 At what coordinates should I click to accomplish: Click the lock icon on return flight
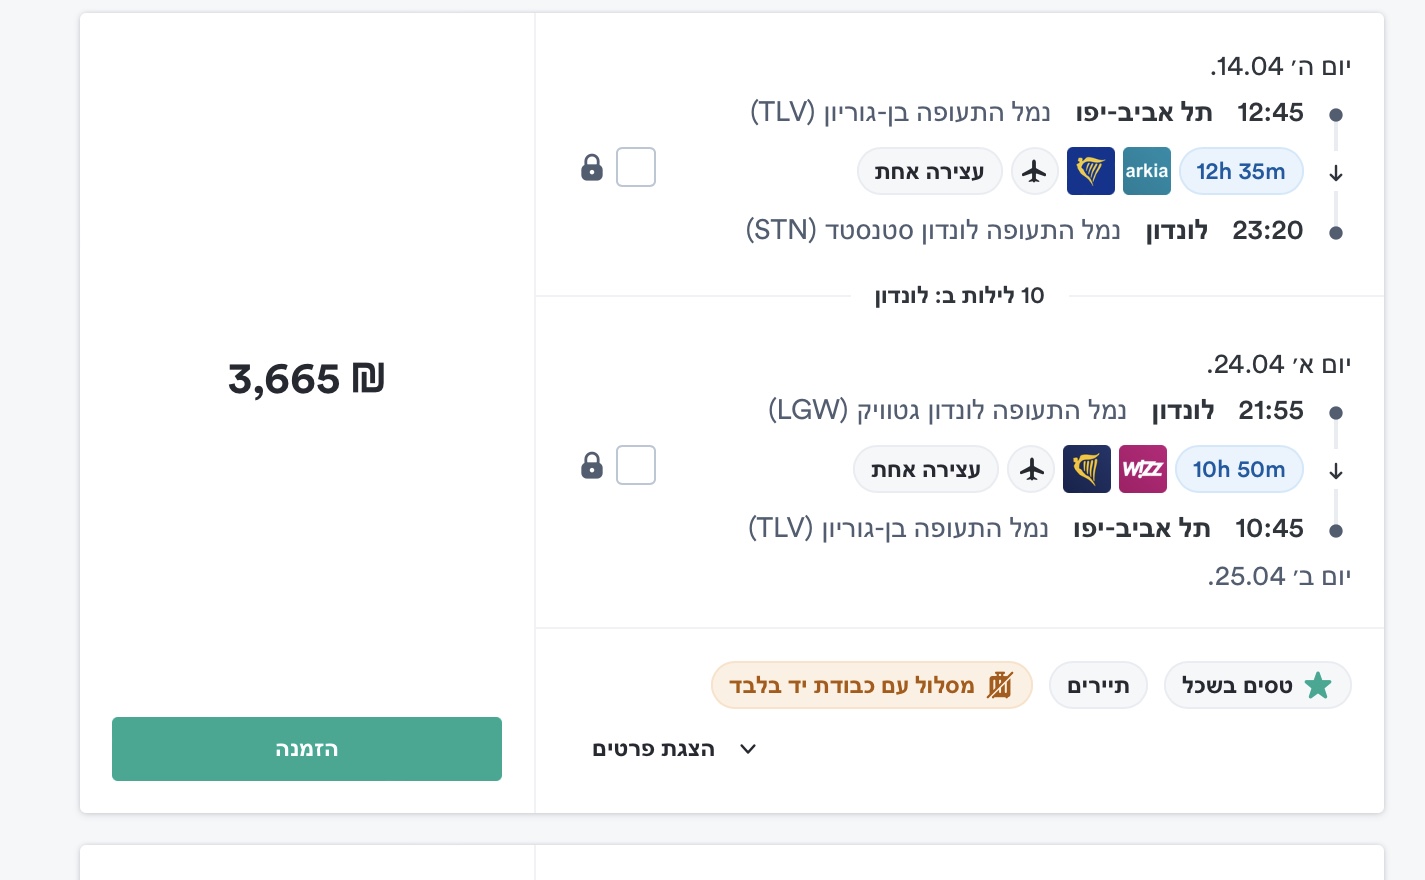592,465
